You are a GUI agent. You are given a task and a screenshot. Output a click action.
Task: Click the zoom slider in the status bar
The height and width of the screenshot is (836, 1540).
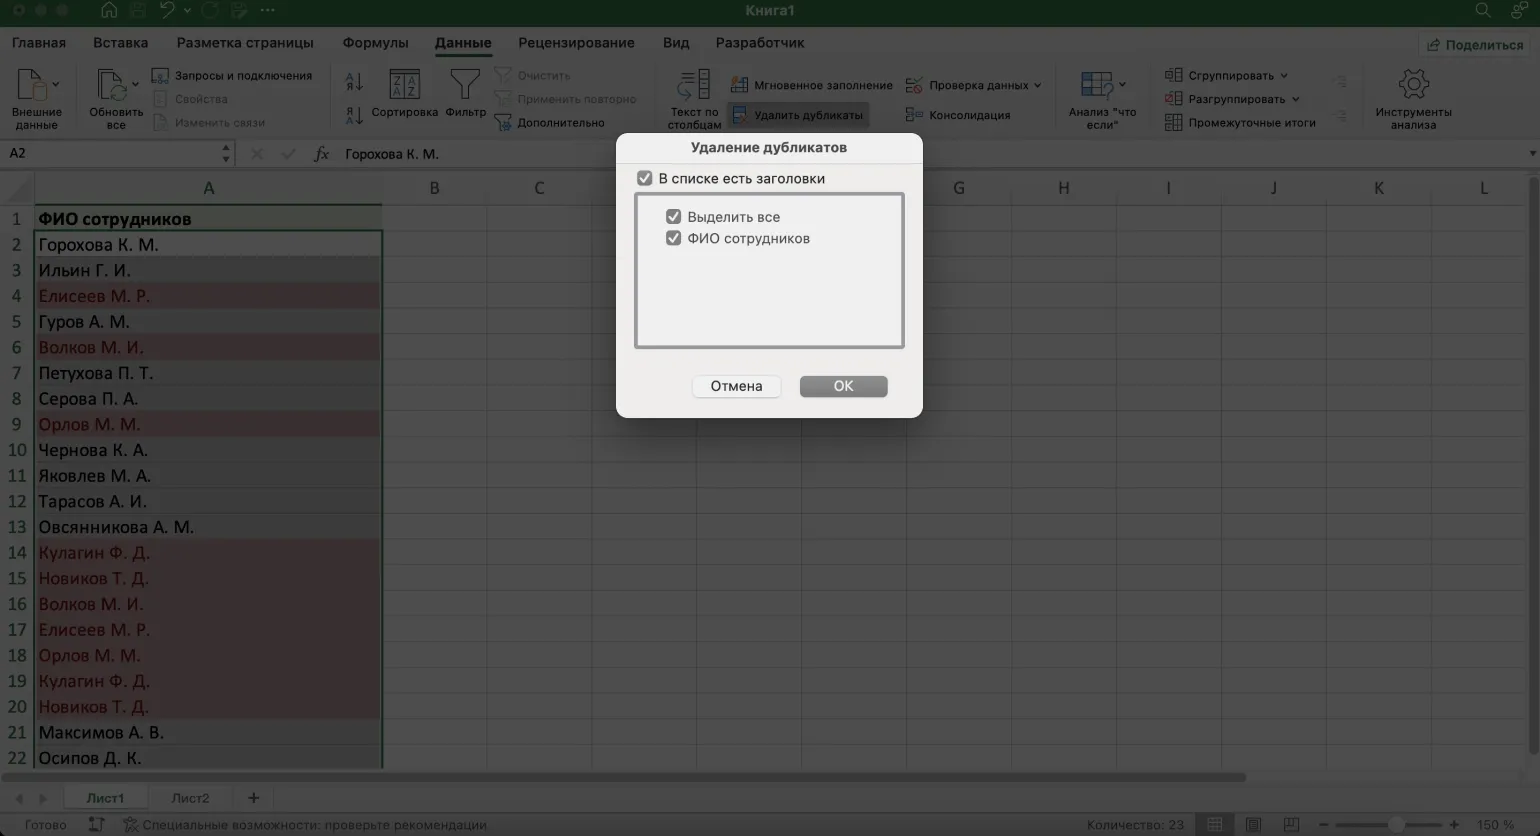point(1394,825)
